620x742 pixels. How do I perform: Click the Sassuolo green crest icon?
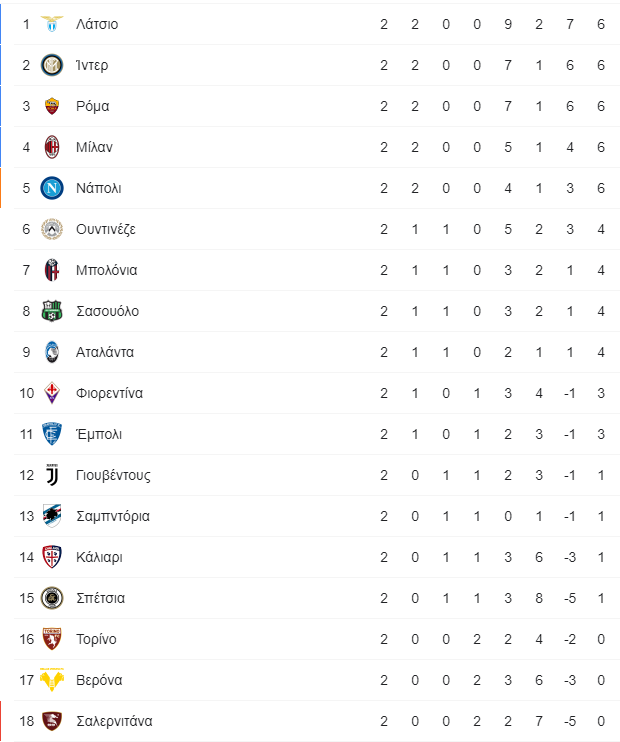(x=52, y=311)
